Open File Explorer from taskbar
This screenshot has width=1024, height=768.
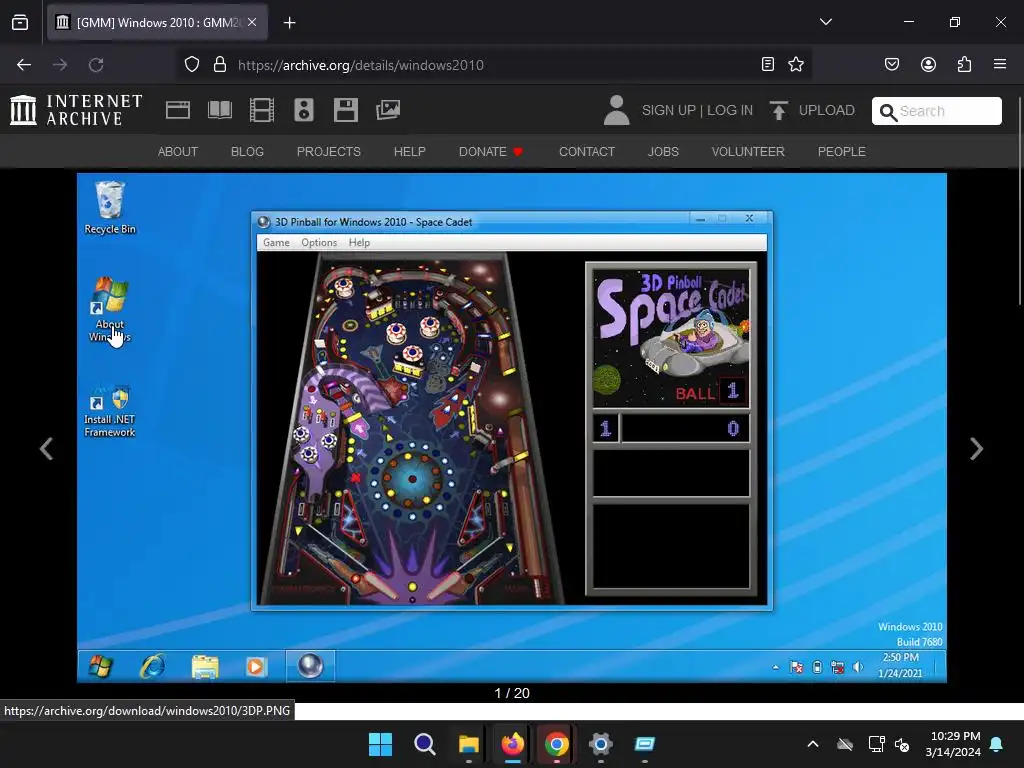[468, 744]
